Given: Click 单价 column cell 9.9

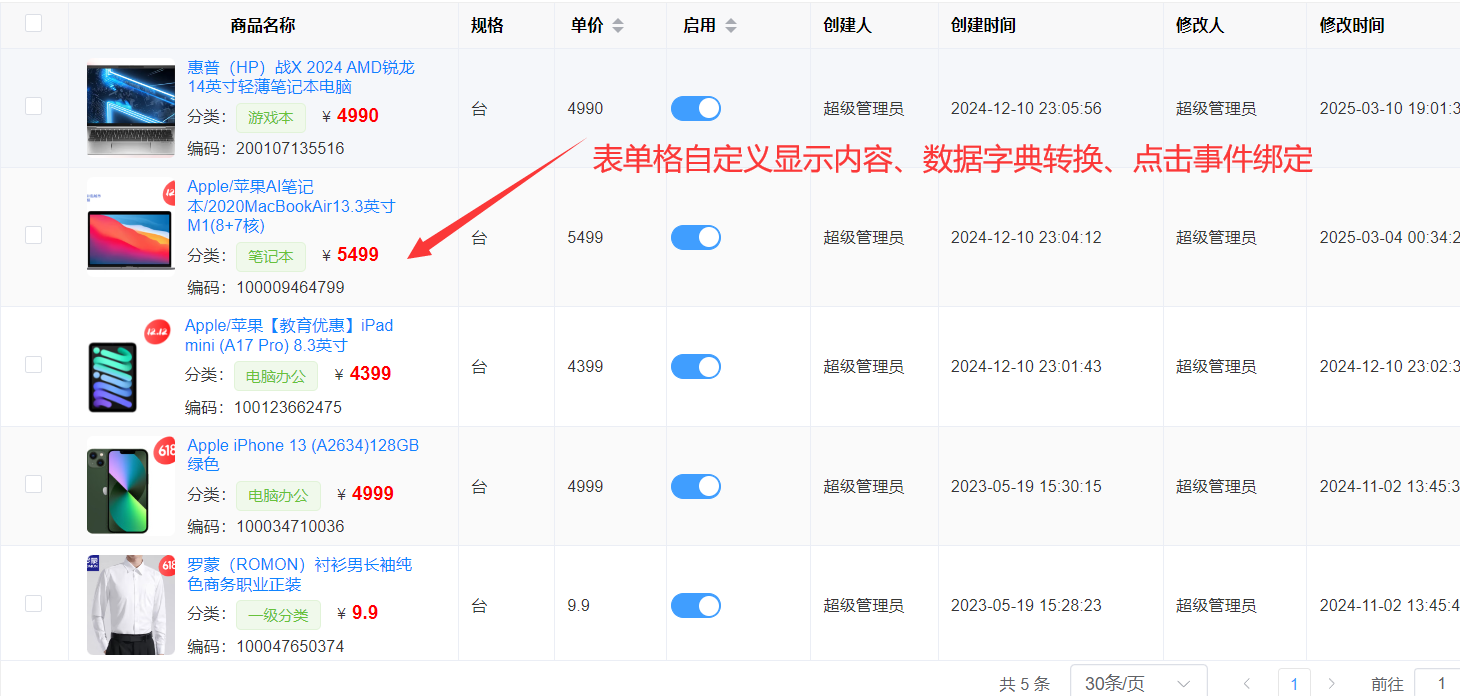Looking at the screenshot, I should point(578,606).
